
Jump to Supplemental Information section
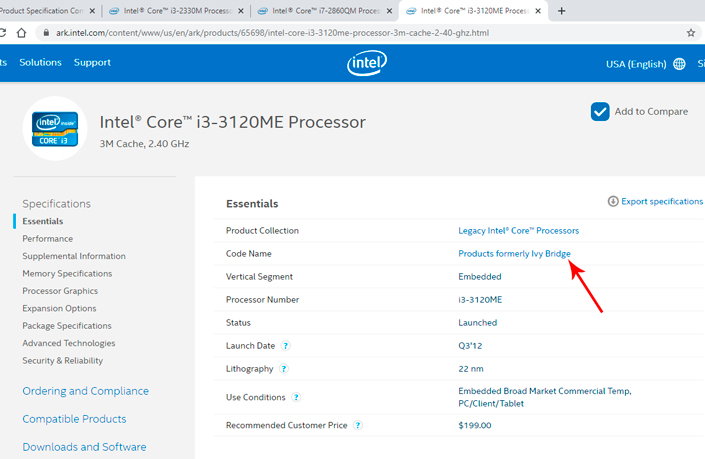tap(74, 256)
